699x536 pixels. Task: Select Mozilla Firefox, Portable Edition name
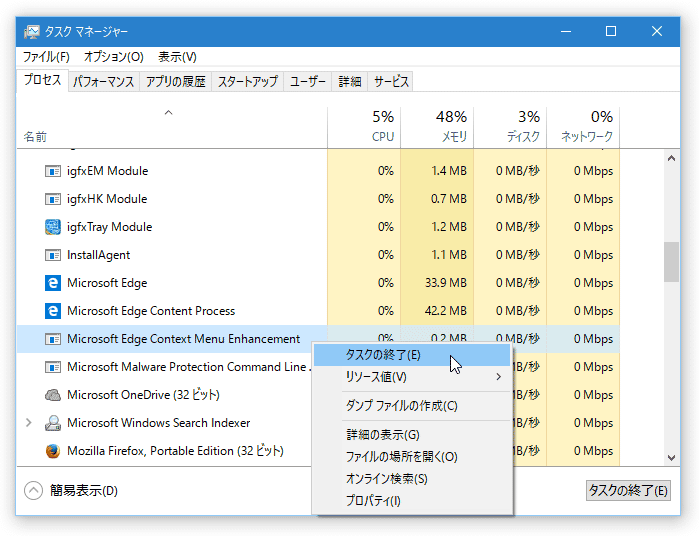pos(175,451)
